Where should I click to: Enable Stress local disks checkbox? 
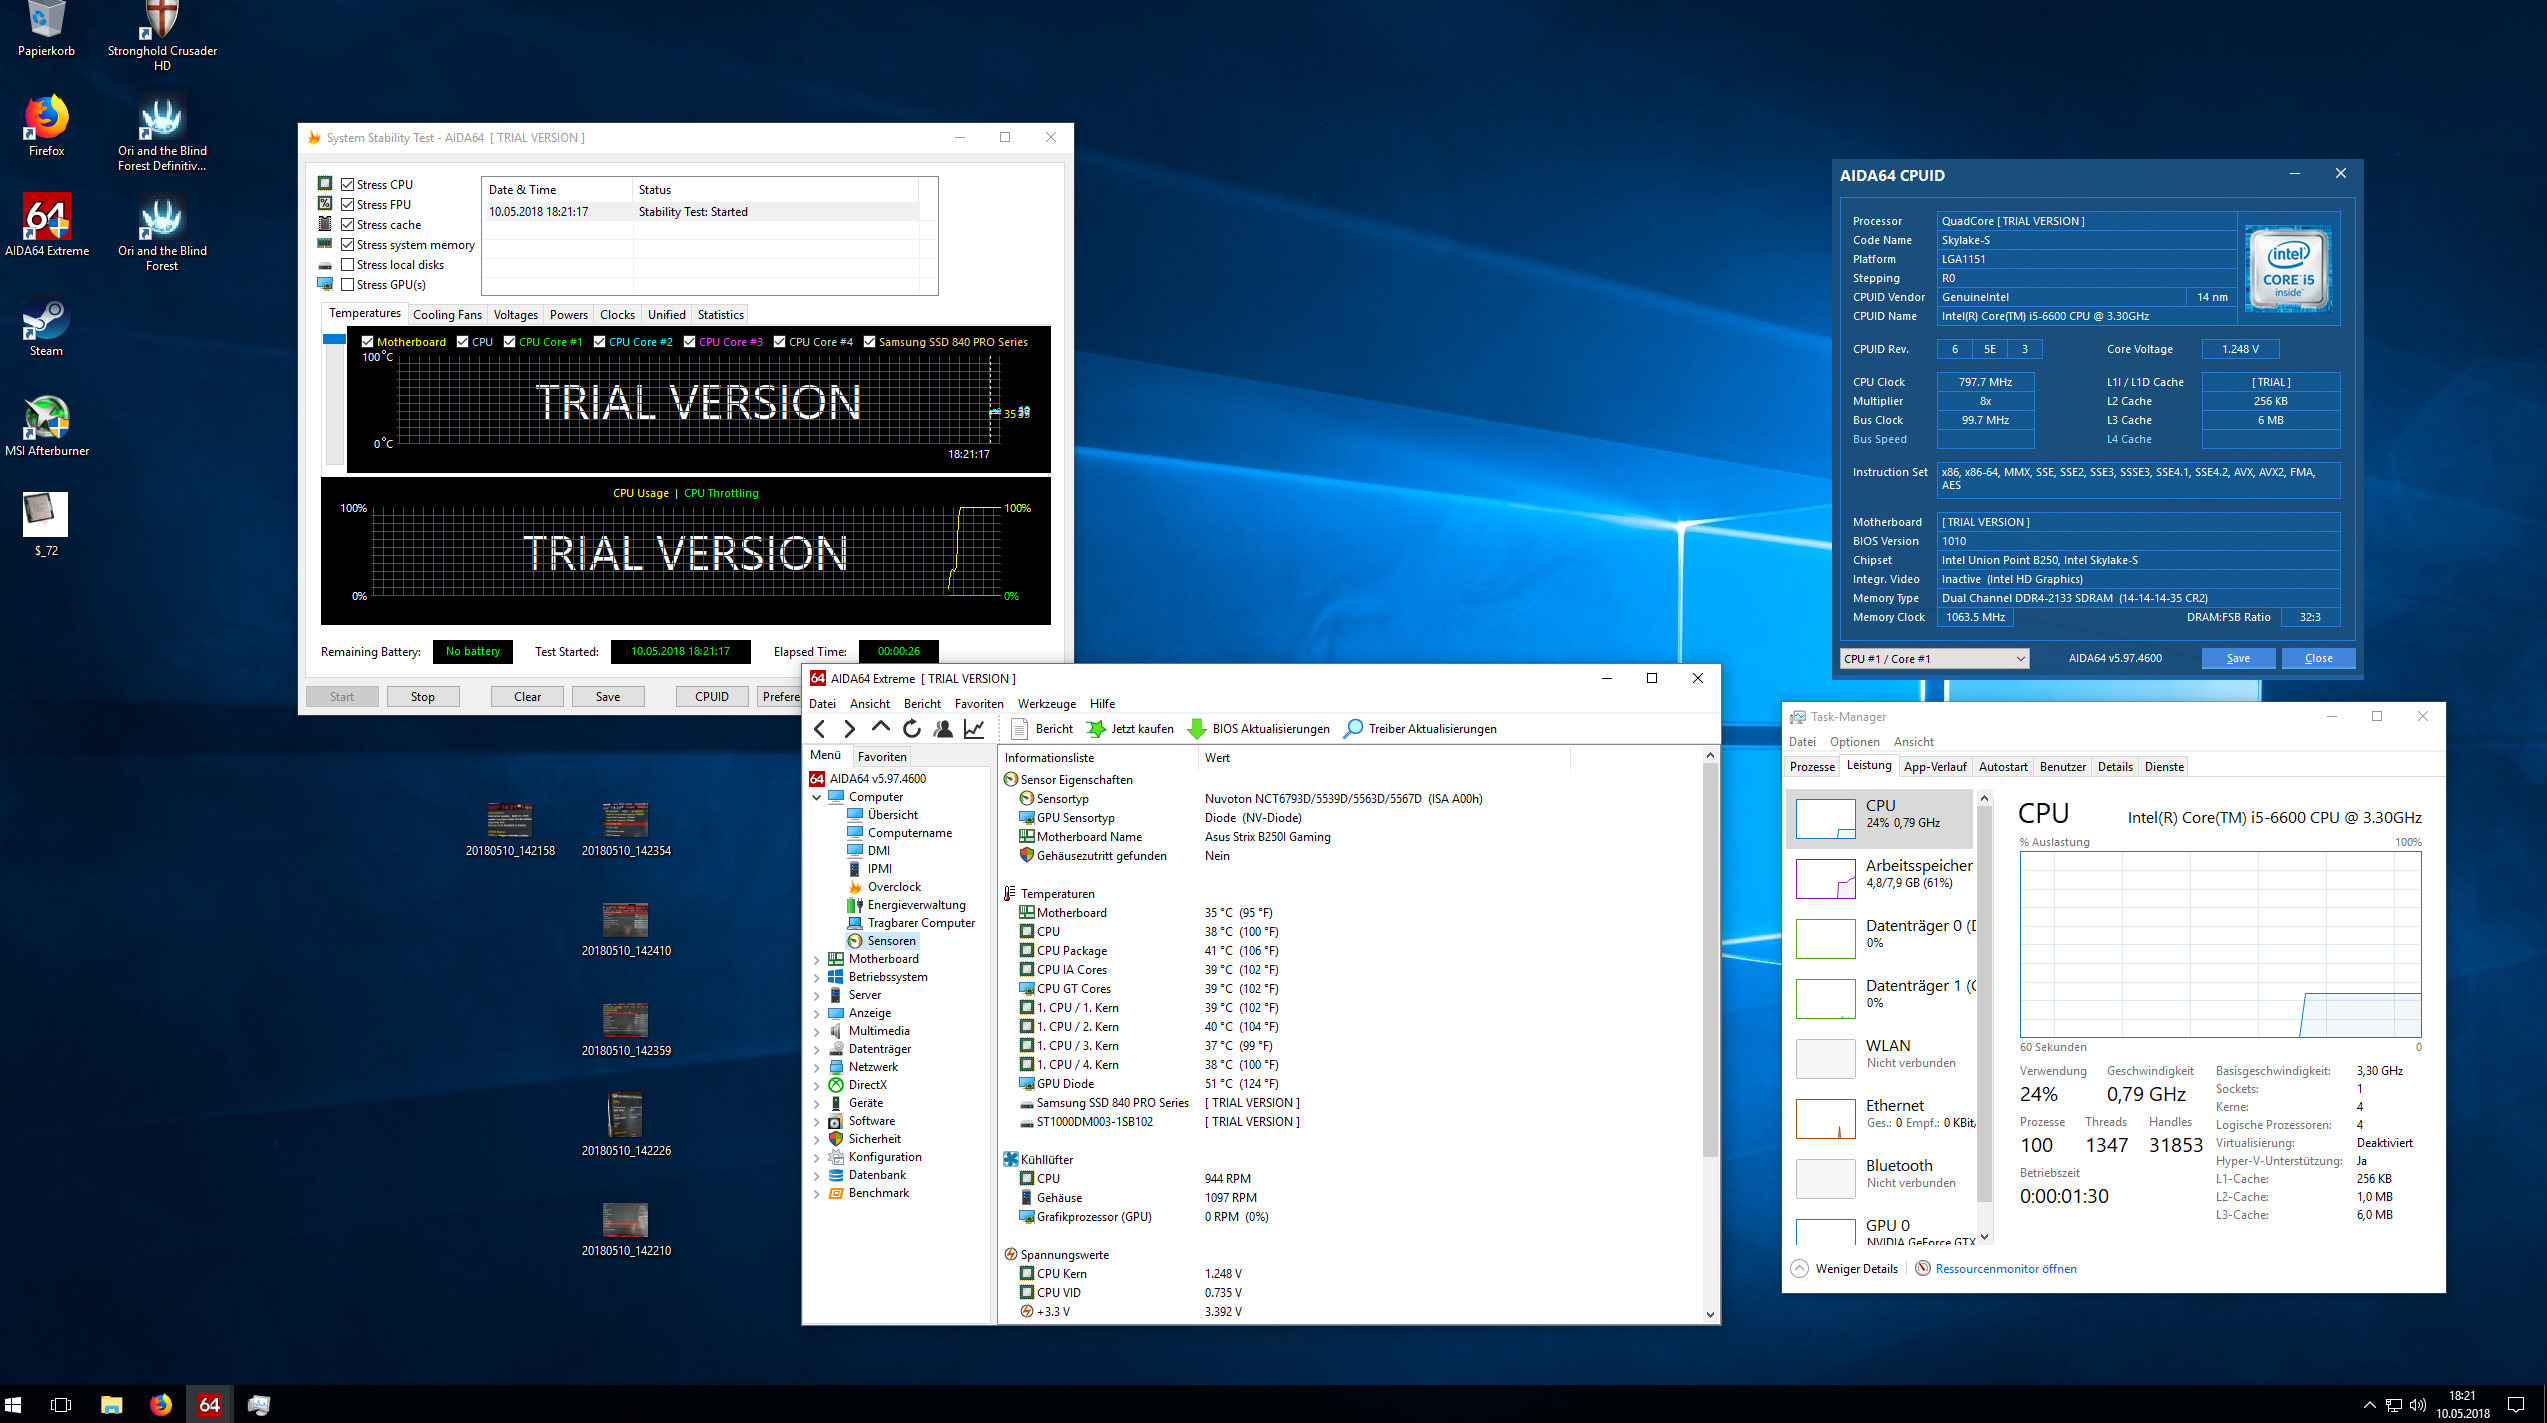(x=348, y=265)
